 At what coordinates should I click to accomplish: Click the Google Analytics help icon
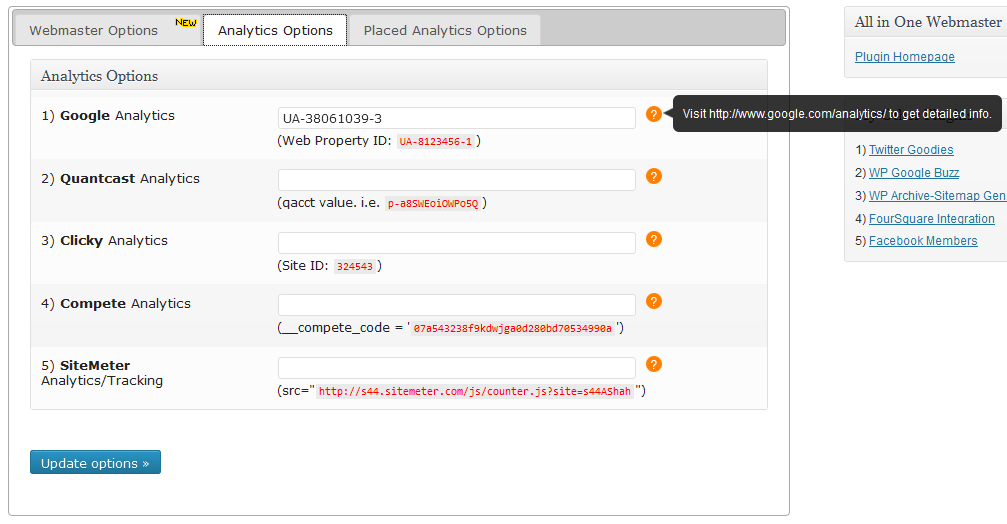coord(654,114)
